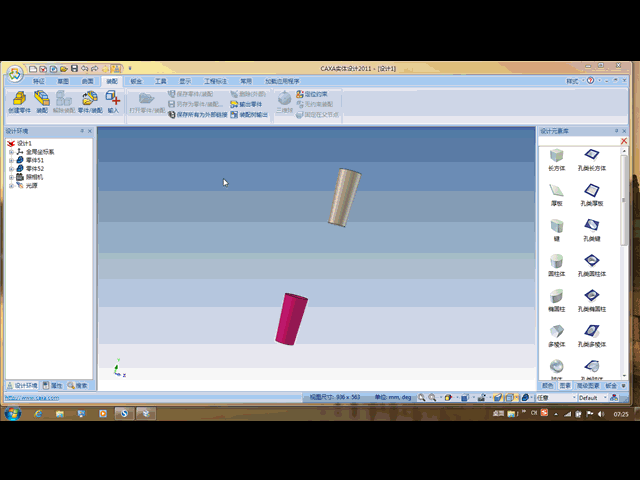Click 保存所有为外部链接 command
Screen dimensions: 640x480
coord(198,115)
